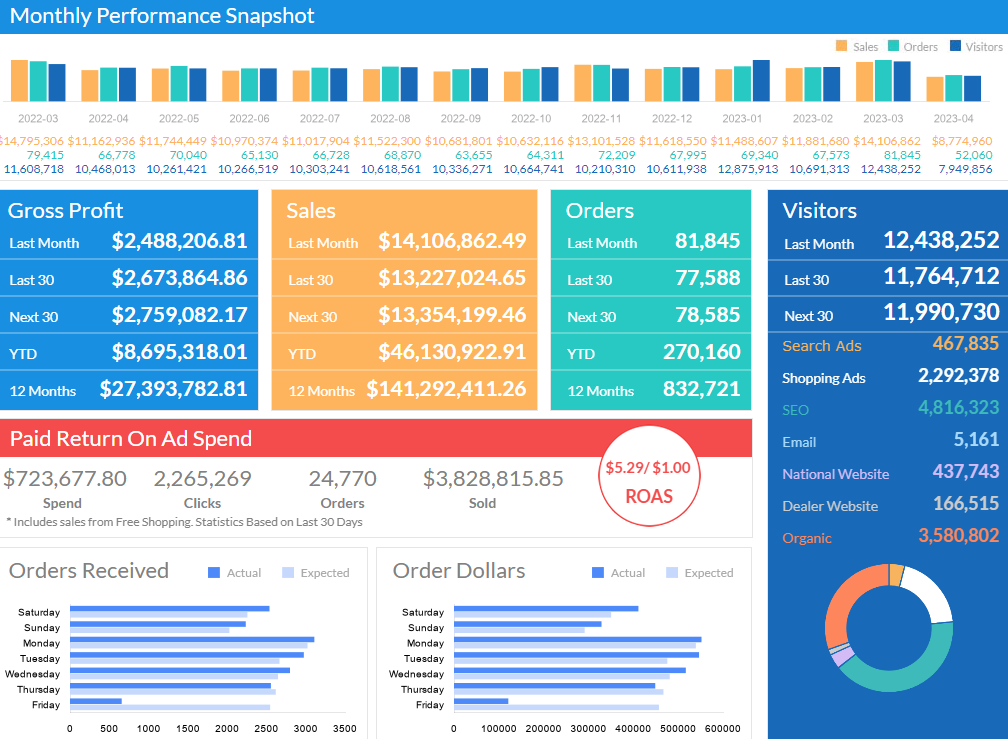This screenshot has height=739, width=1008.
Task: Click Friday actual bar in Orders Received
Action: (x=96, y=701)
